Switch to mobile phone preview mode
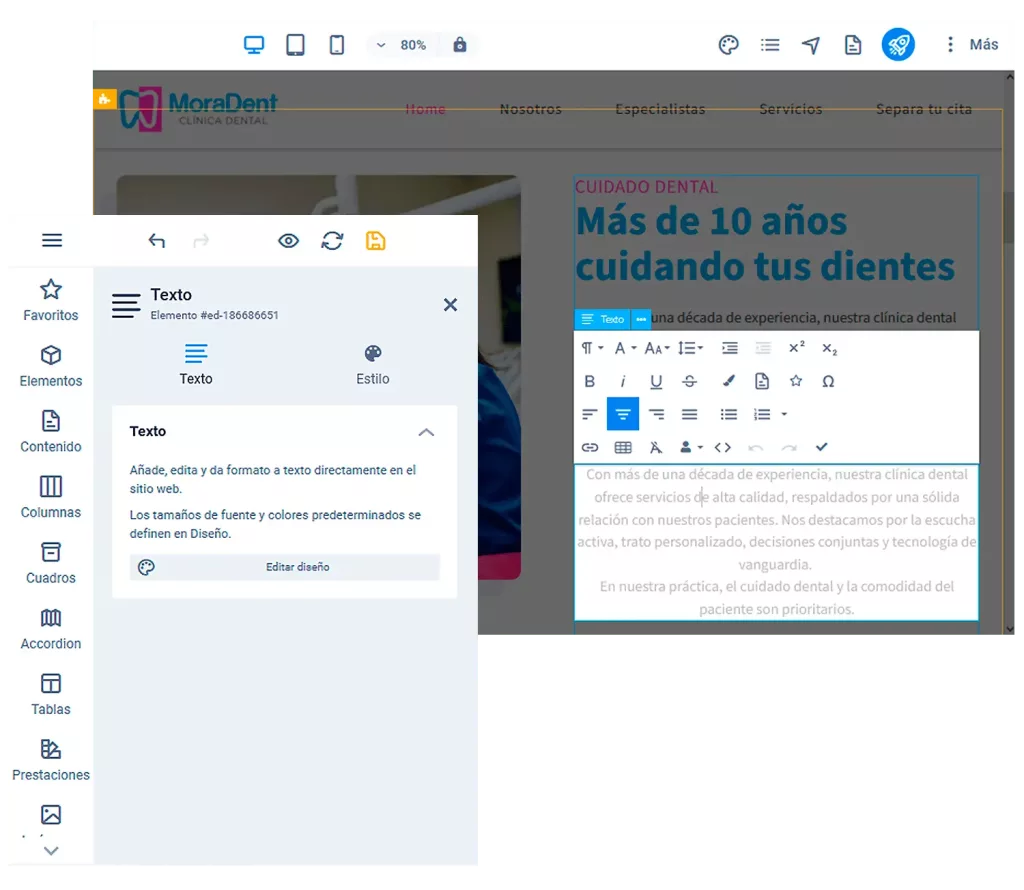The height and width of the screenshot is (890, 1024). tap(336, 45)
